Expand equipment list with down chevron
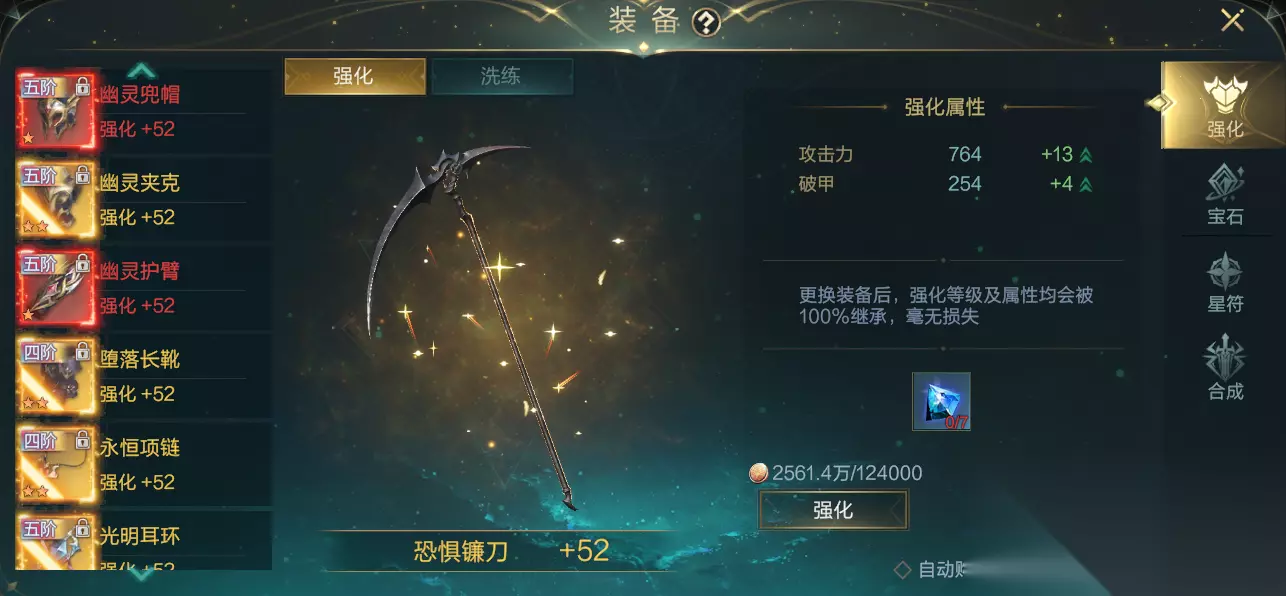The width and height of the screenshot is (1286, 596). (142, 574)
